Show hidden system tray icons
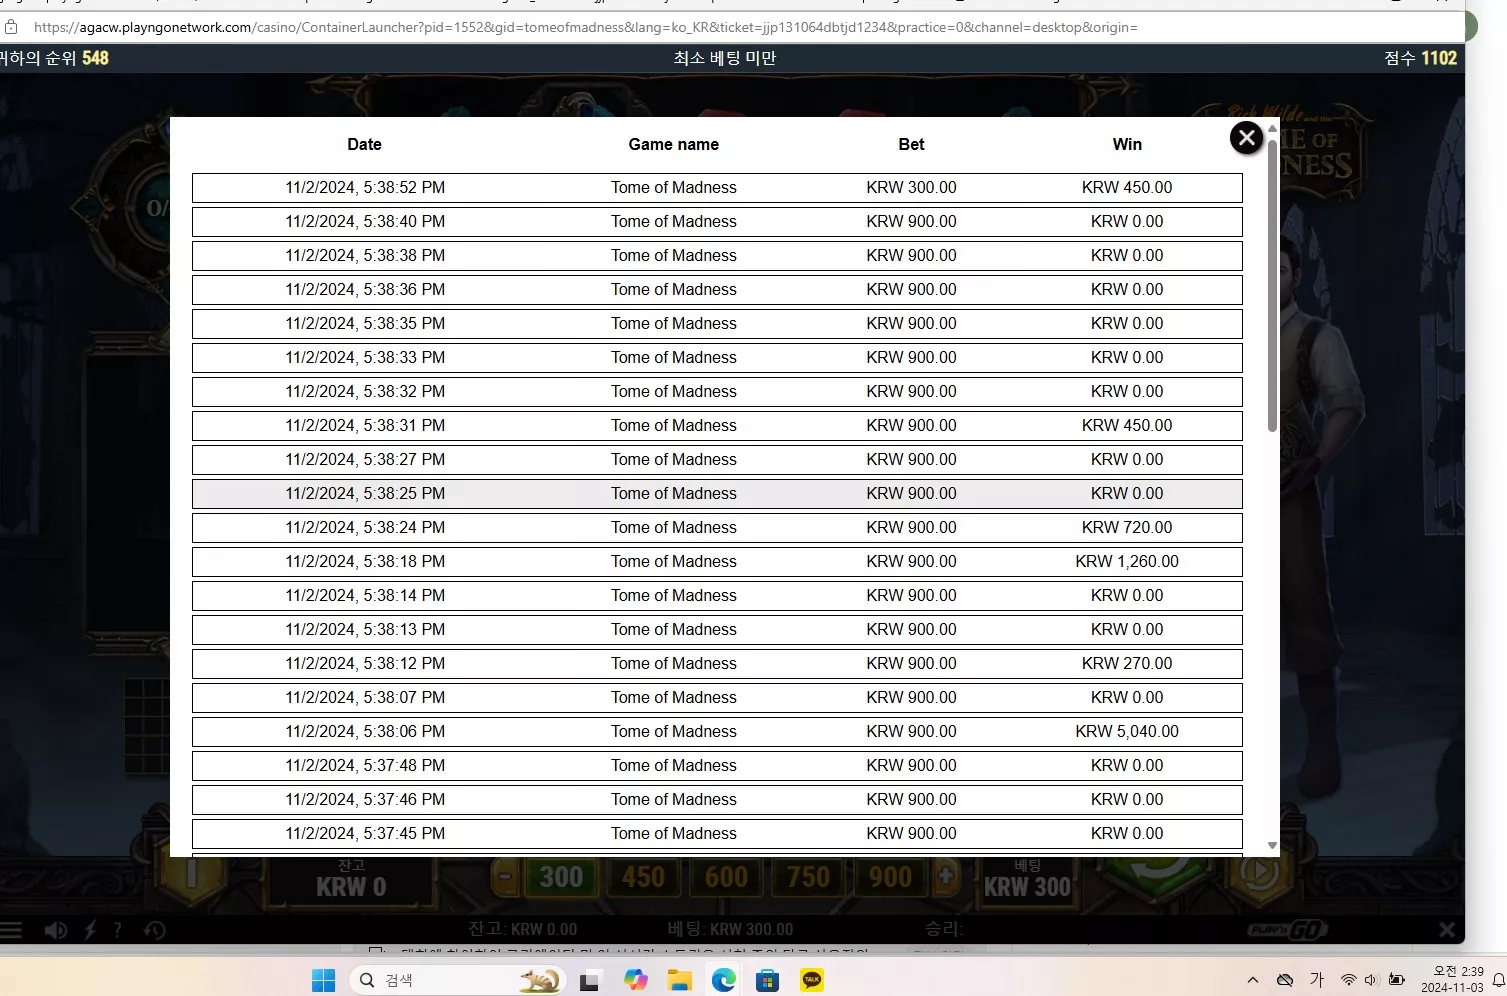The height and width of the screenshot is (996, 1507). tap(1252, 980)
